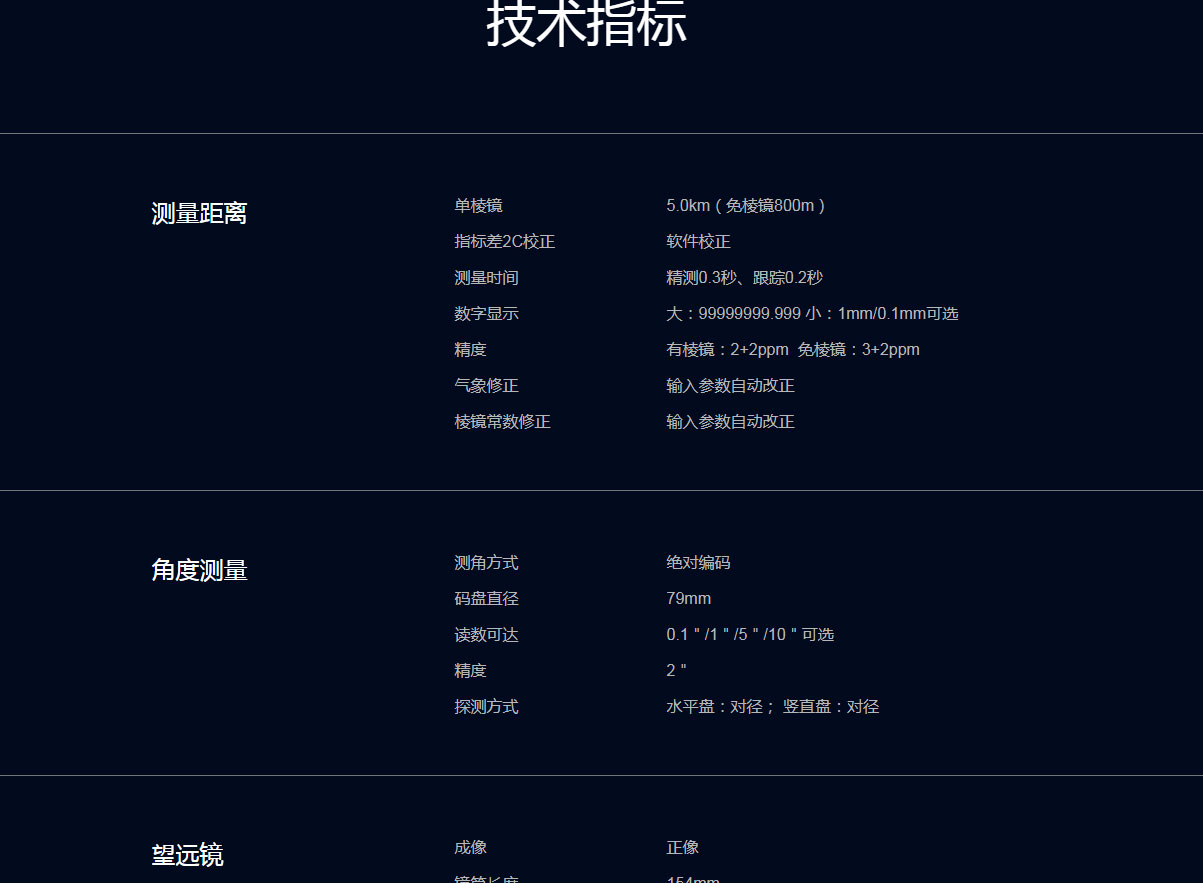Select the 指标差2C校正 label
1203x883 pixels.
[504, 242]
